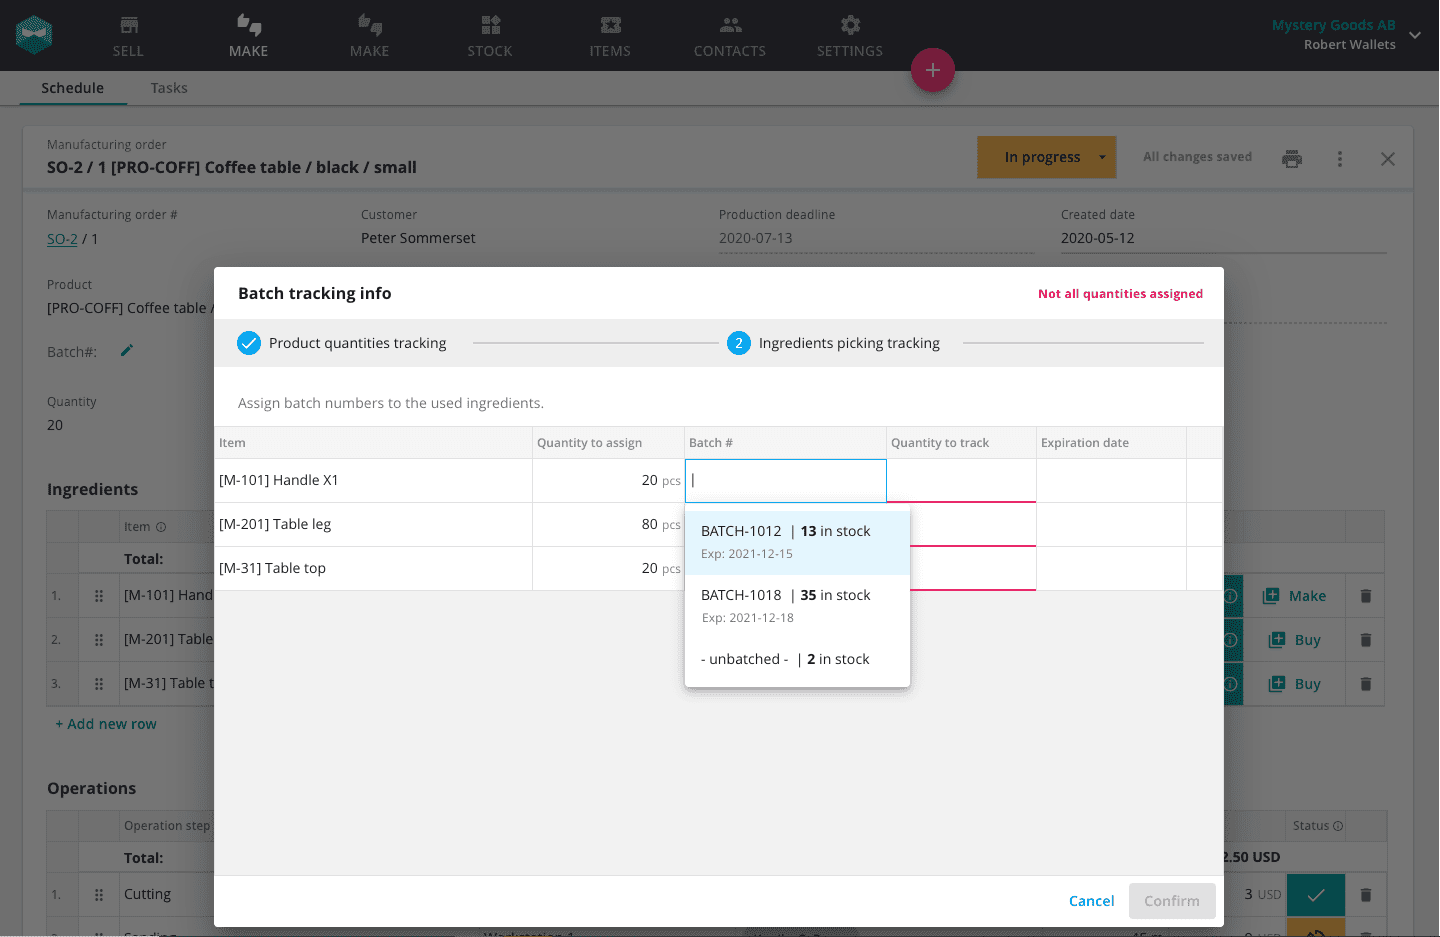
Task: Click the Make button for ingredient row 1
Action: (x=1294, y=596)
